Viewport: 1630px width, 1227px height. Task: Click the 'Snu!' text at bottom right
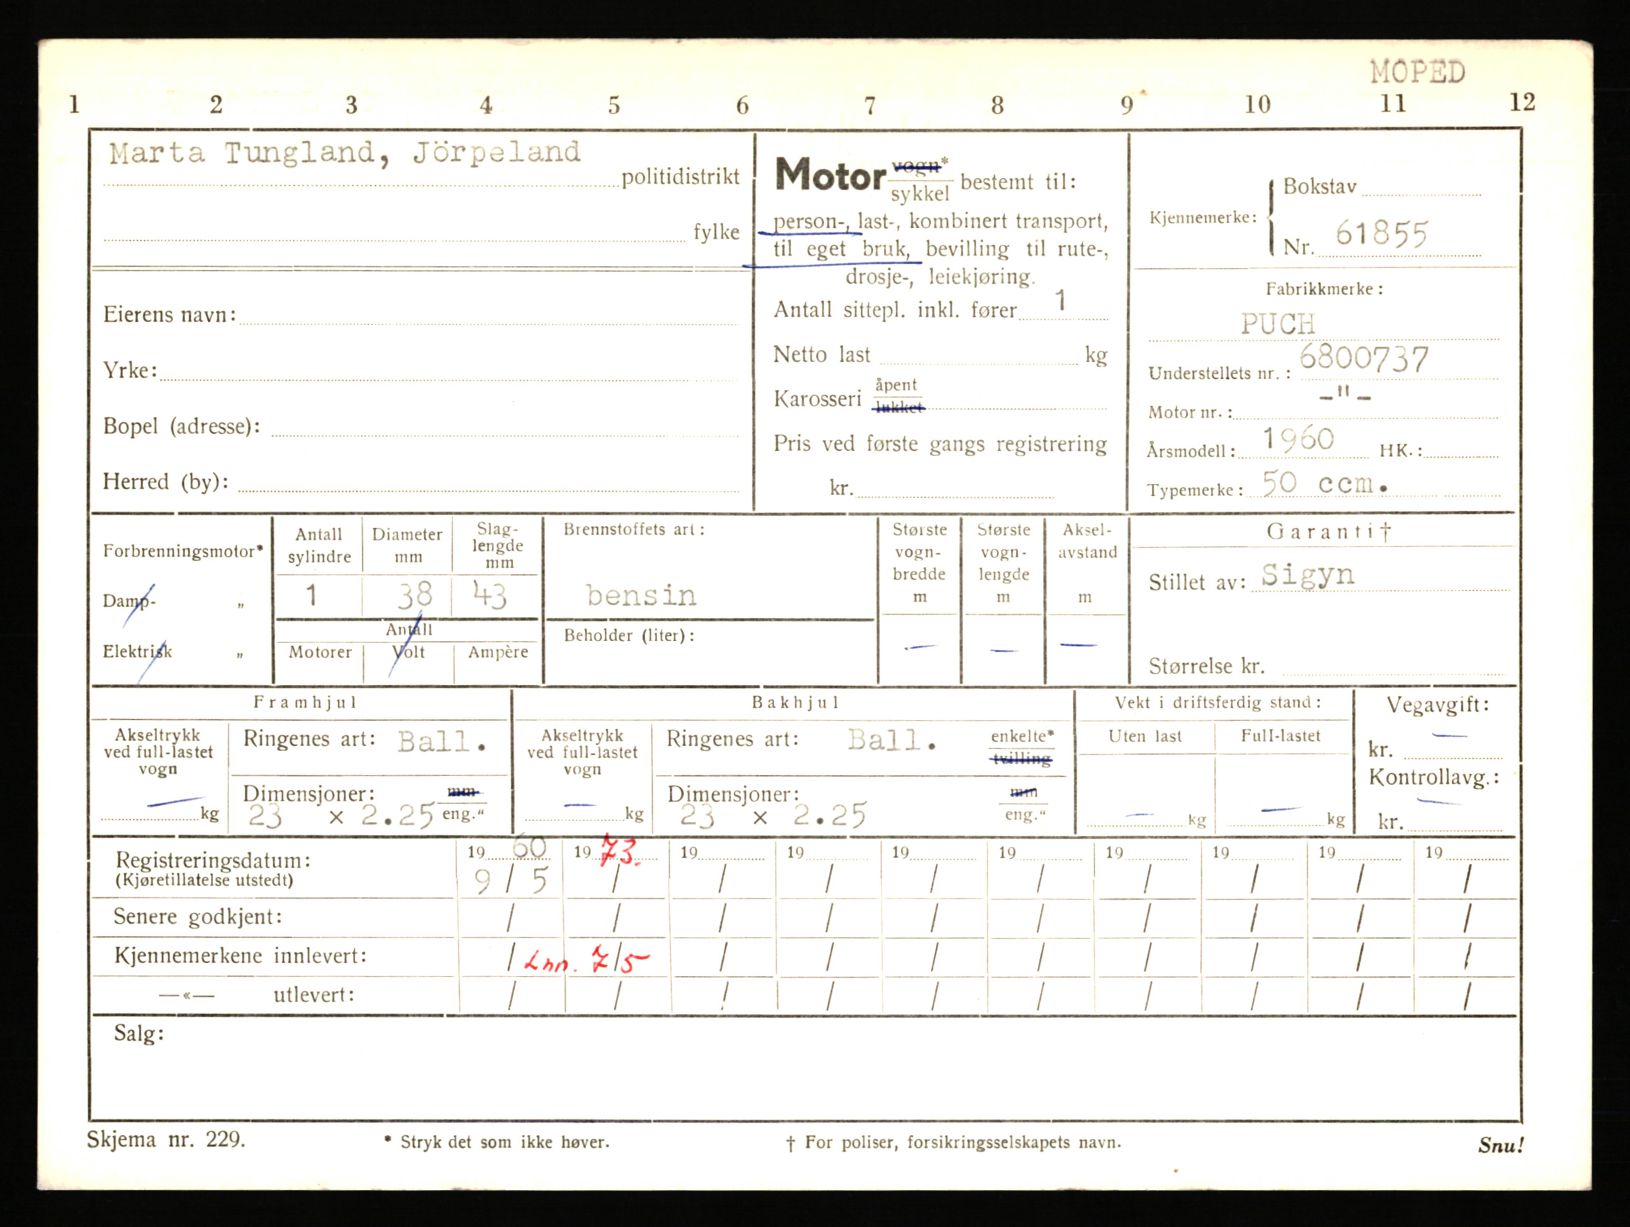click(x=1500, y=1146)
